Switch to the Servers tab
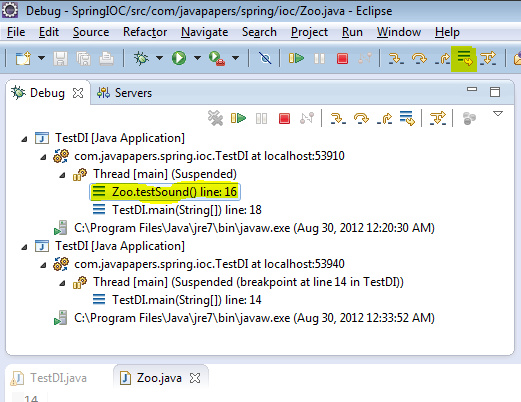521x402 pixels. 124,93
